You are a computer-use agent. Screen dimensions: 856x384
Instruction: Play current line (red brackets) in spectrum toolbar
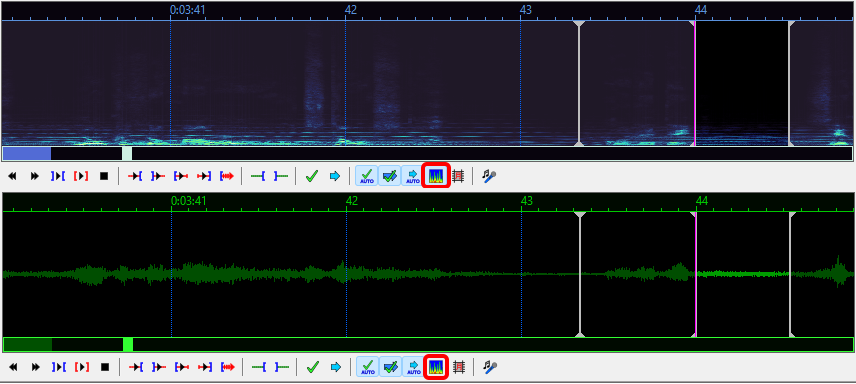pyautogui.click(x=81, y=176)
